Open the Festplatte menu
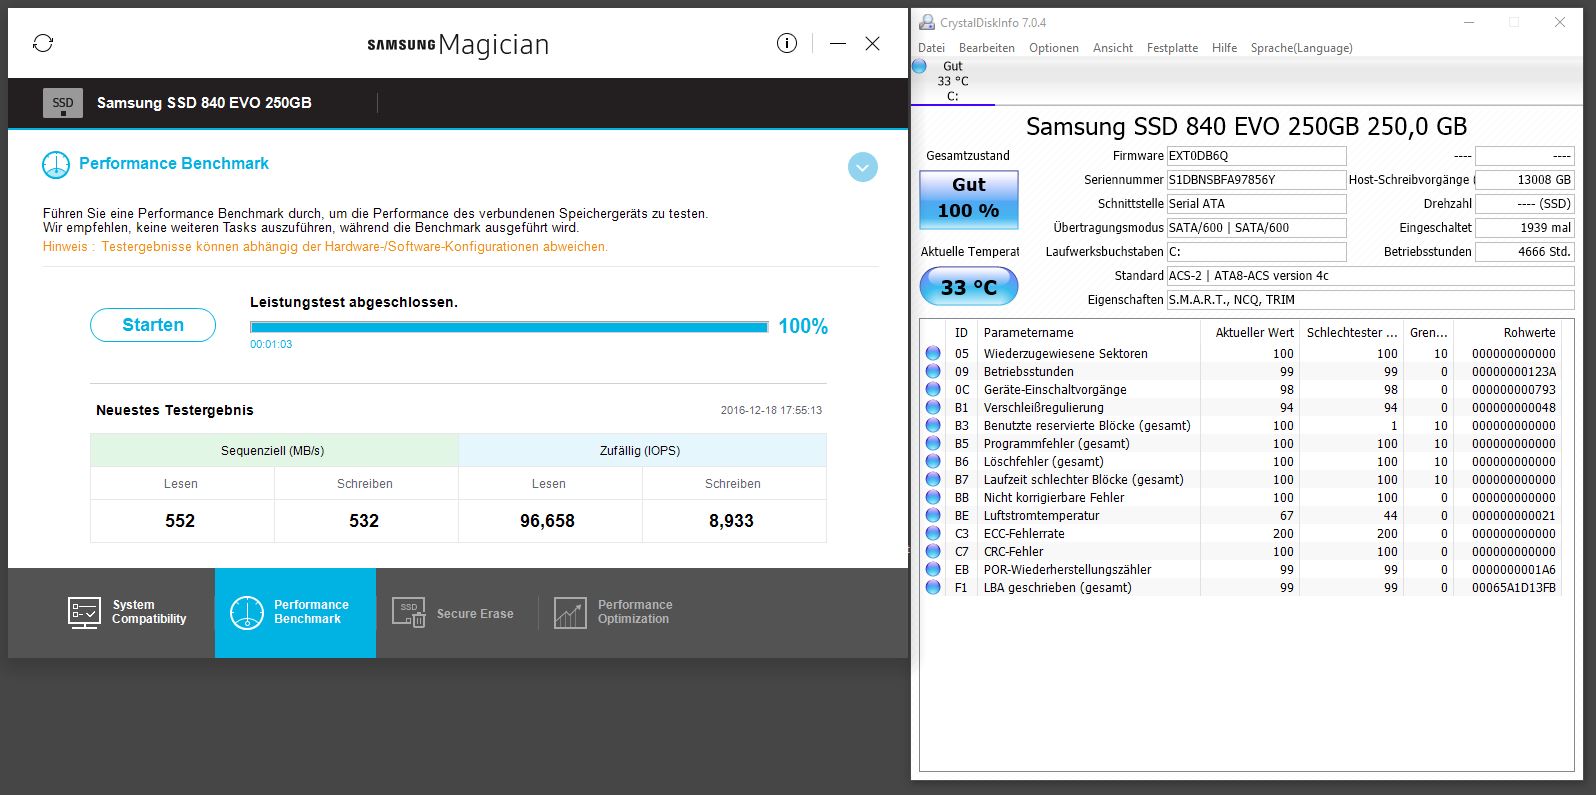This screenshot has width=1596, height=795. pyautogui.click(x=1172, y=48)
